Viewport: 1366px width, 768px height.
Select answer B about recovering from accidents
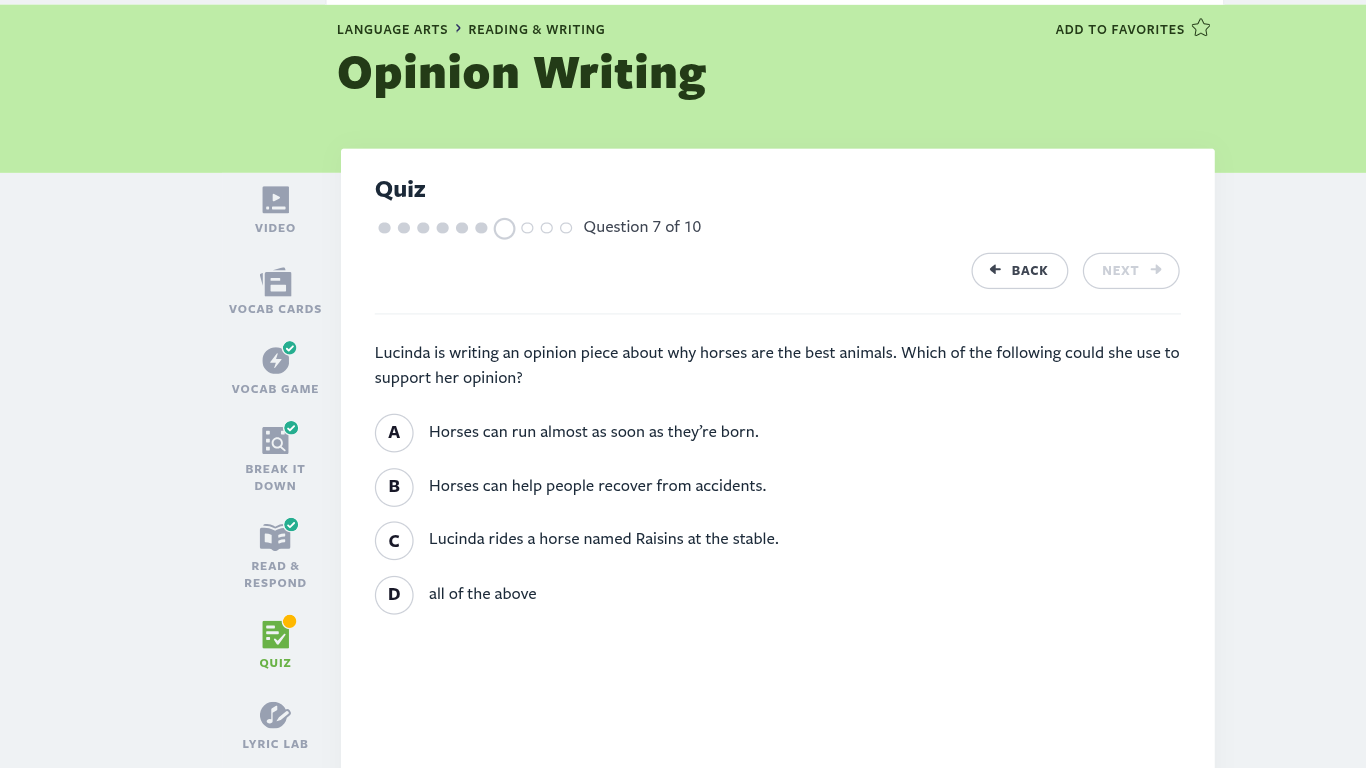pyautogui.click(x=394, y=486)
